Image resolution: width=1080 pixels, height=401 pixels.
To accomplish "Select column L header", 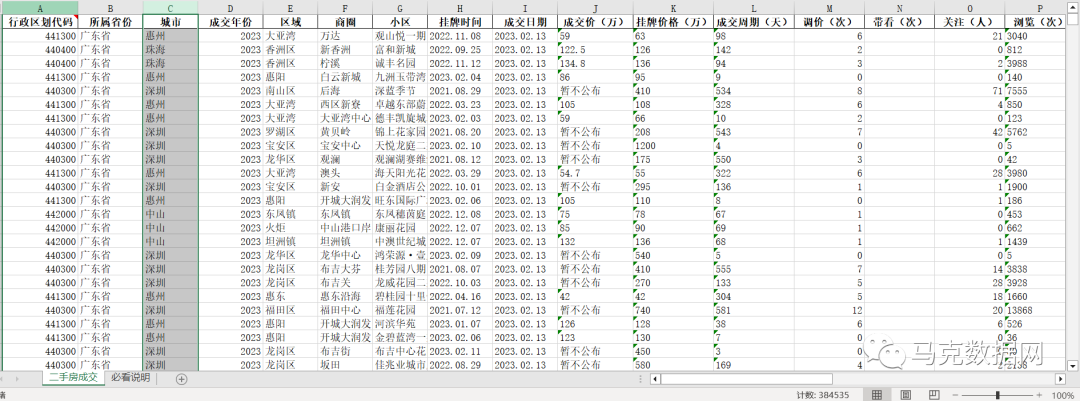I will tap(754, 8).
